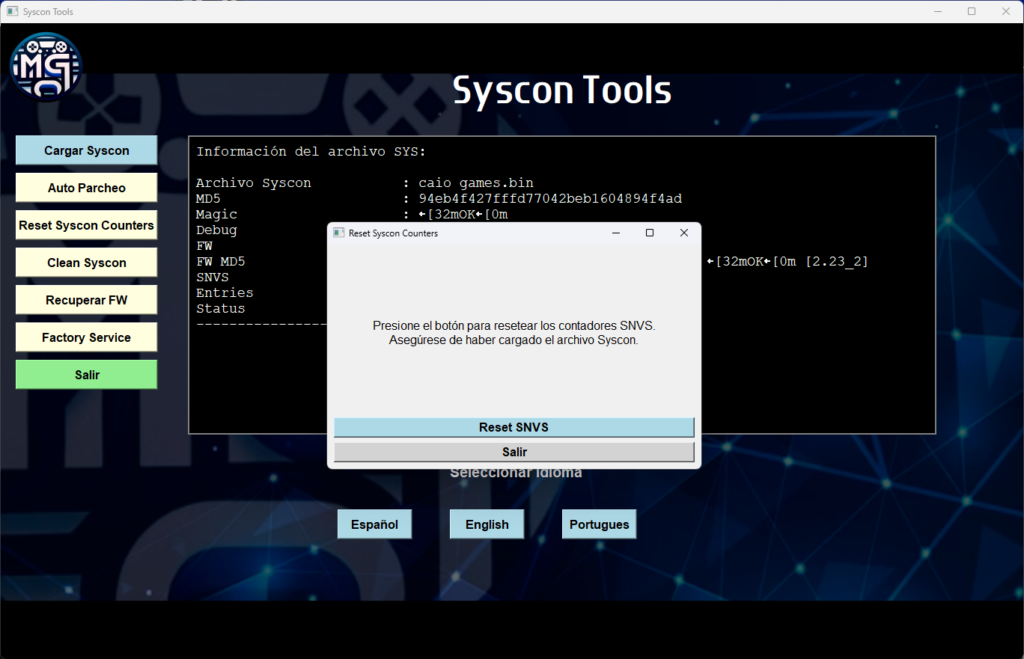The image size is (1024, 659).
Task: Switch language to Español
Action: coord(374,524)
